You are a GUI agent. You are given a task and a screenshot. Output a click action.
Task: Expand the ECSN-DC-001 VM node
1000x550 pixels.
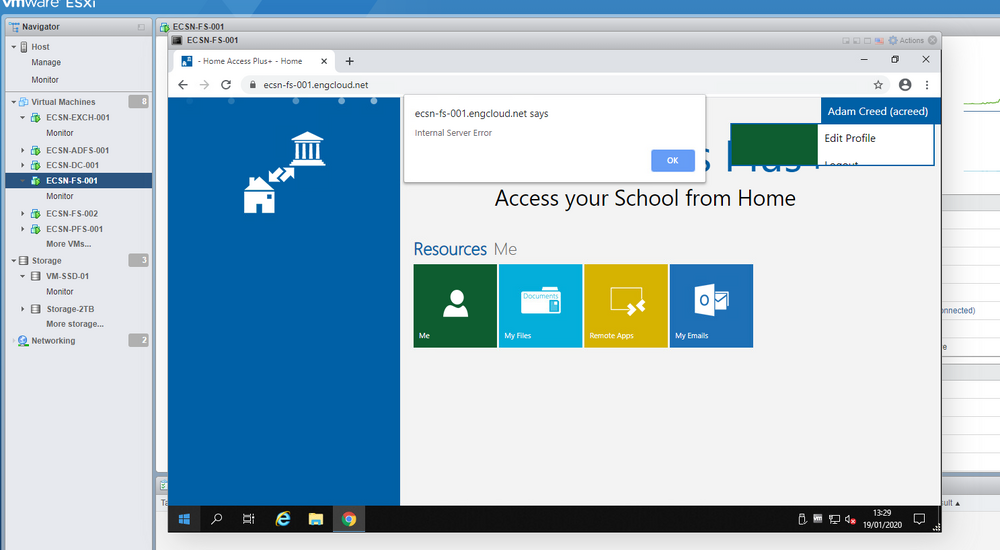pyautogui.click(x=22, y=165)
